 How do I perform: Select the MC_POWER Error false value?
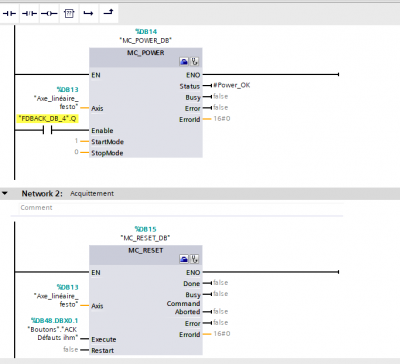tap(221, 107)
